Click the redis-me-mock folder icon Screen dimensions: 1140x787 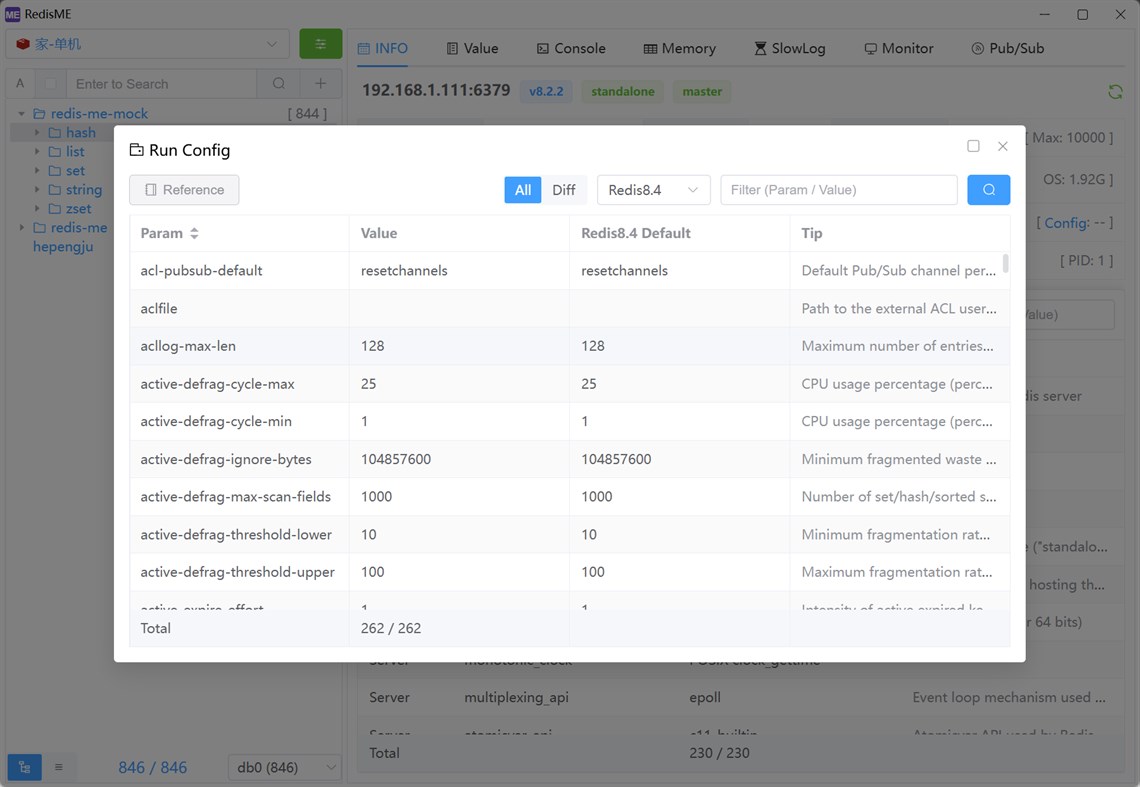tap(39, 113)
